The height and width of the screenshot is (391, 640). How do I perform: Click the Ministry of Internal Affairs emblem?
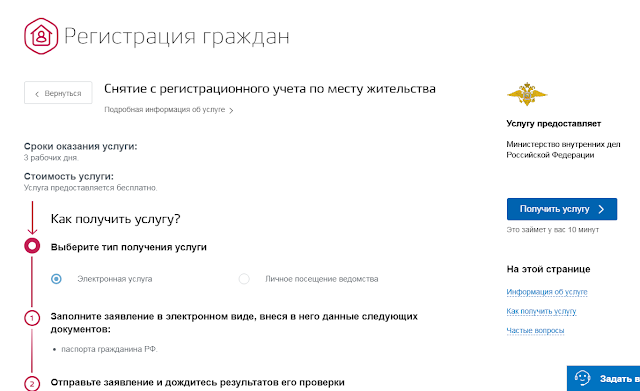pos(527,94)
